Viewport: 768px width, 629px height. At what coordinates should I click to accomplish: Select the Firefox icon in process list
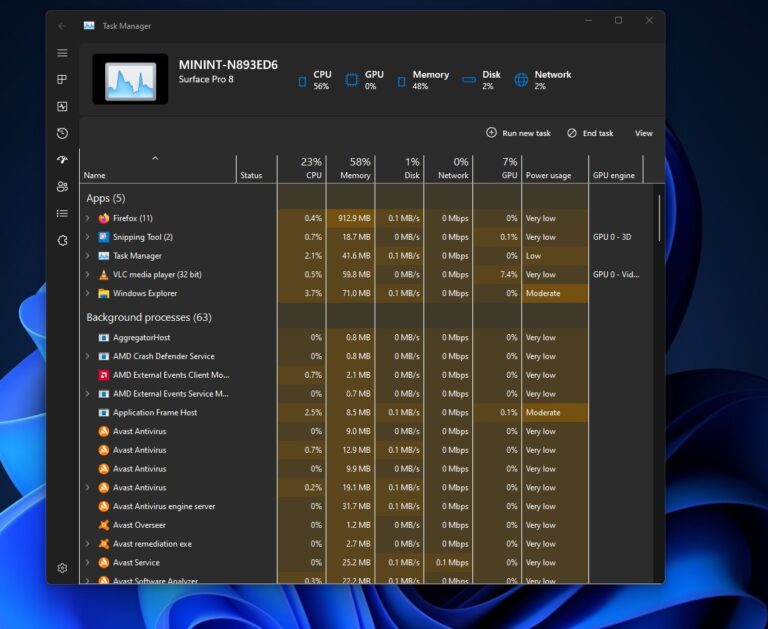point(103,218)
